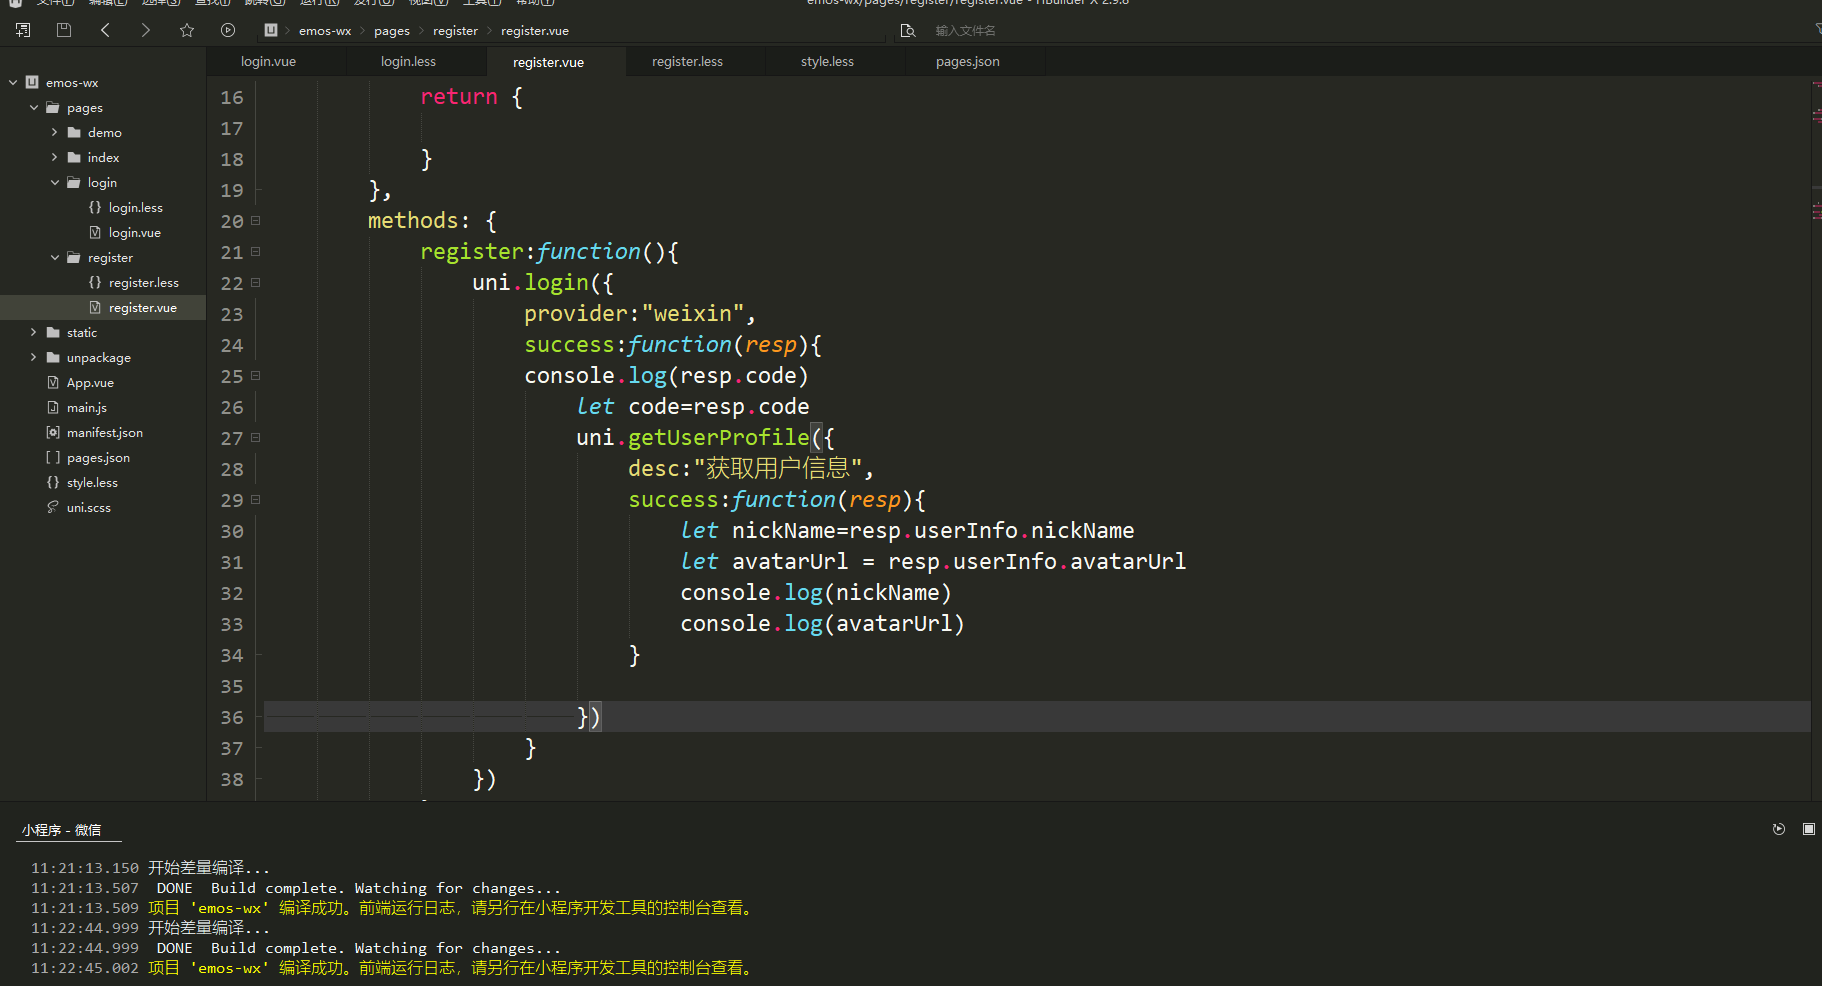Fold the methods block at line 20
This screenshot has width=1822, height=986.
click(x=256, y=221)
